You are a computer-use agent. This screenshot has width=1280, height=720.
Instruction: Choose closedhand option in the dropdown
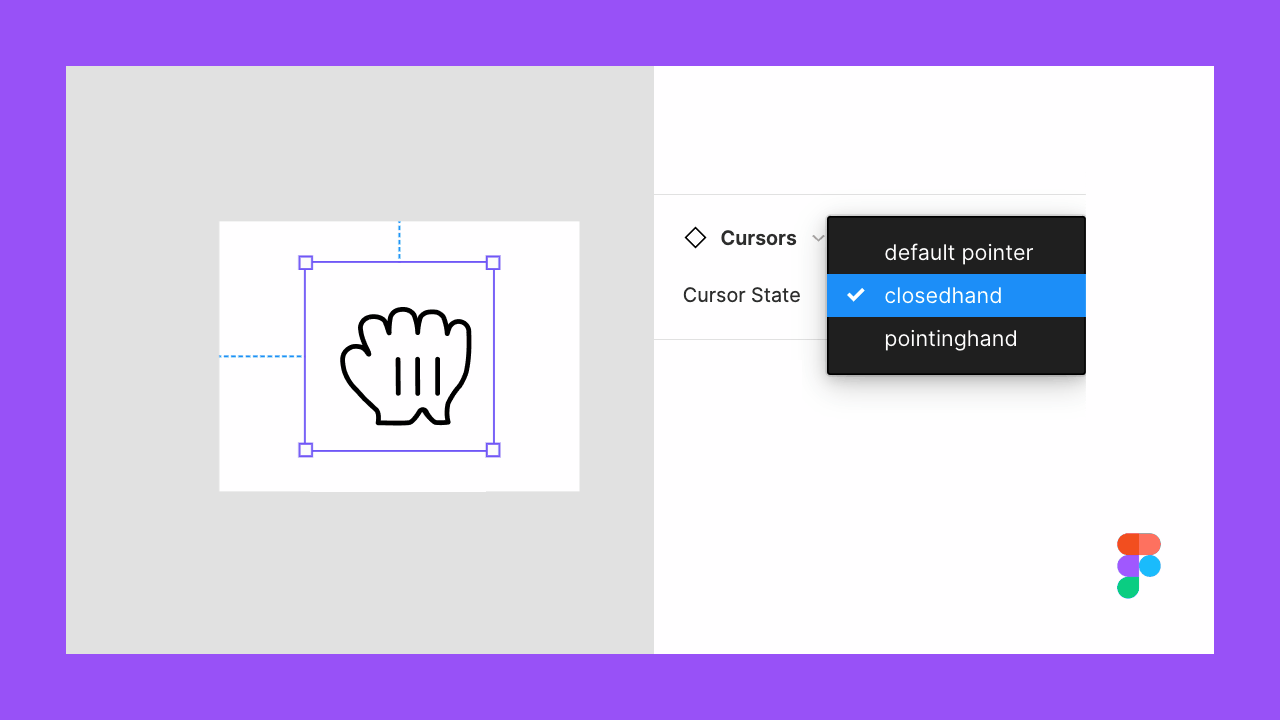pyautogui.click(x=956, y=296)
